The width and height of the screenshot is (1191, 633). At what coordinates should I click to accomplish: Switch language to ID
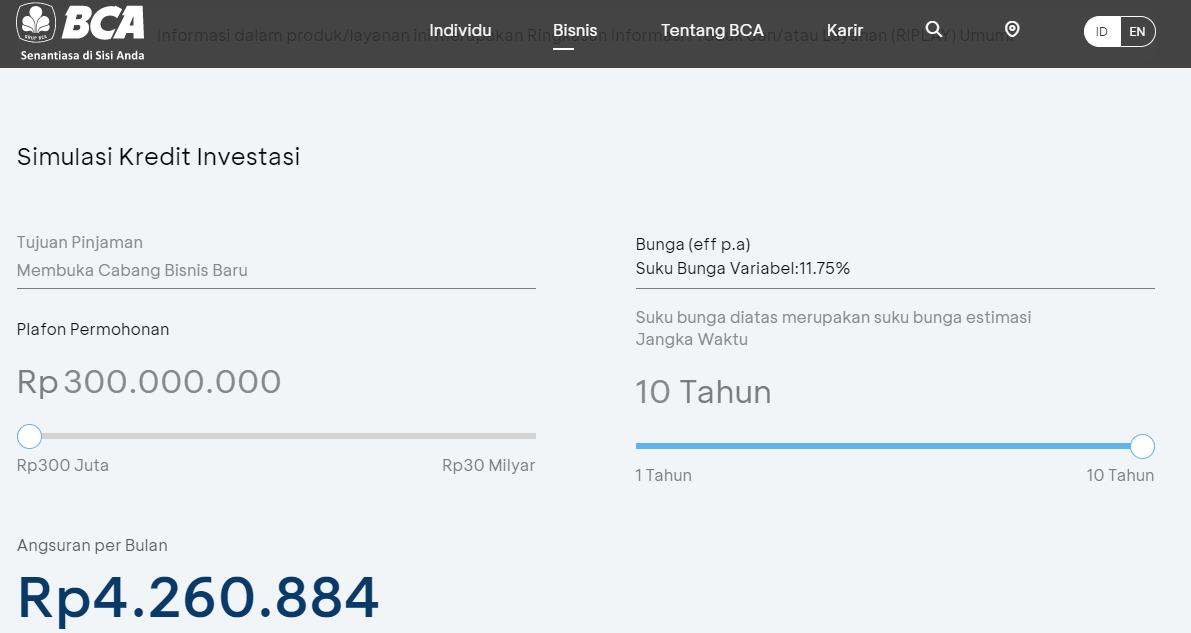pyautogui.click(x=1101, y=31)
